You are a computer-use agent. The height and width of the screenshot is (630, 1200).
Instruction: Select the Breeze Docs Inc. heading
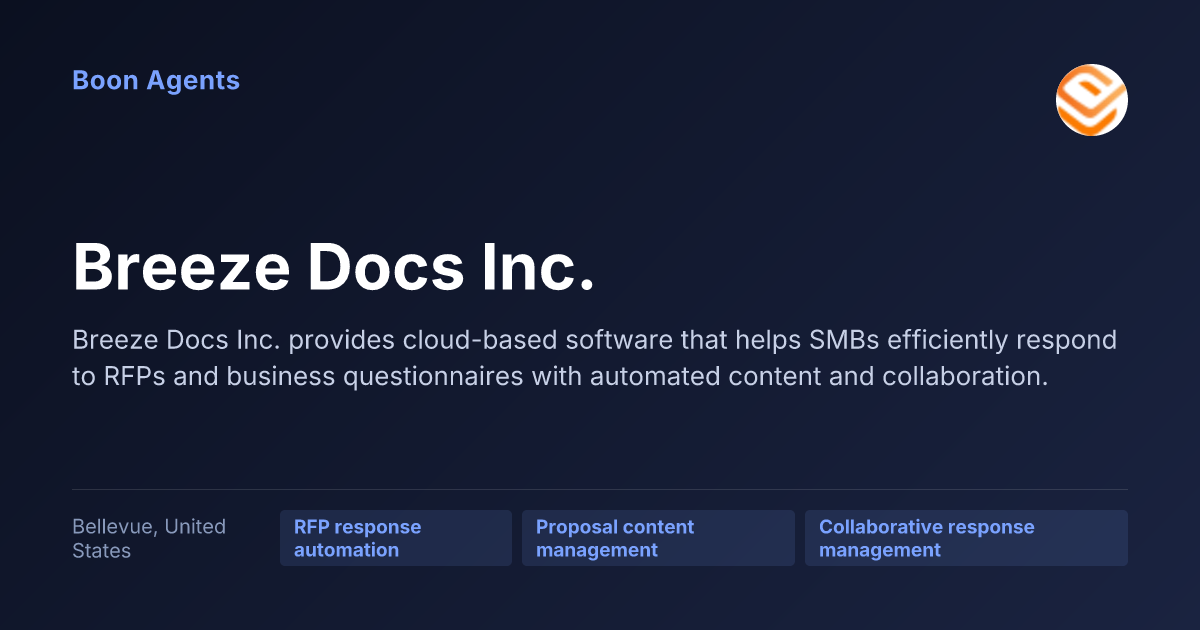click(x=334, y=268)
